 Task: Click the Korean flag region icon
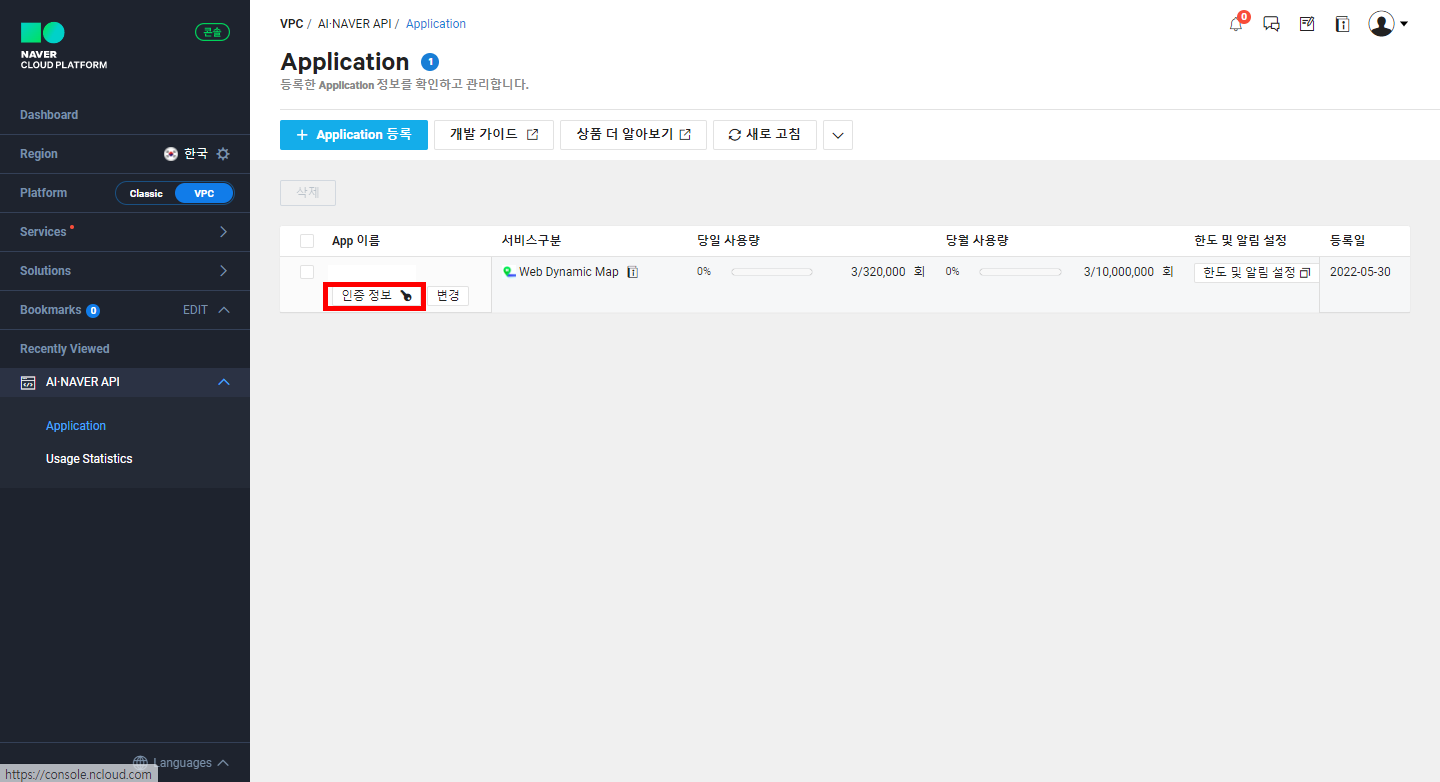pos(171,154)
